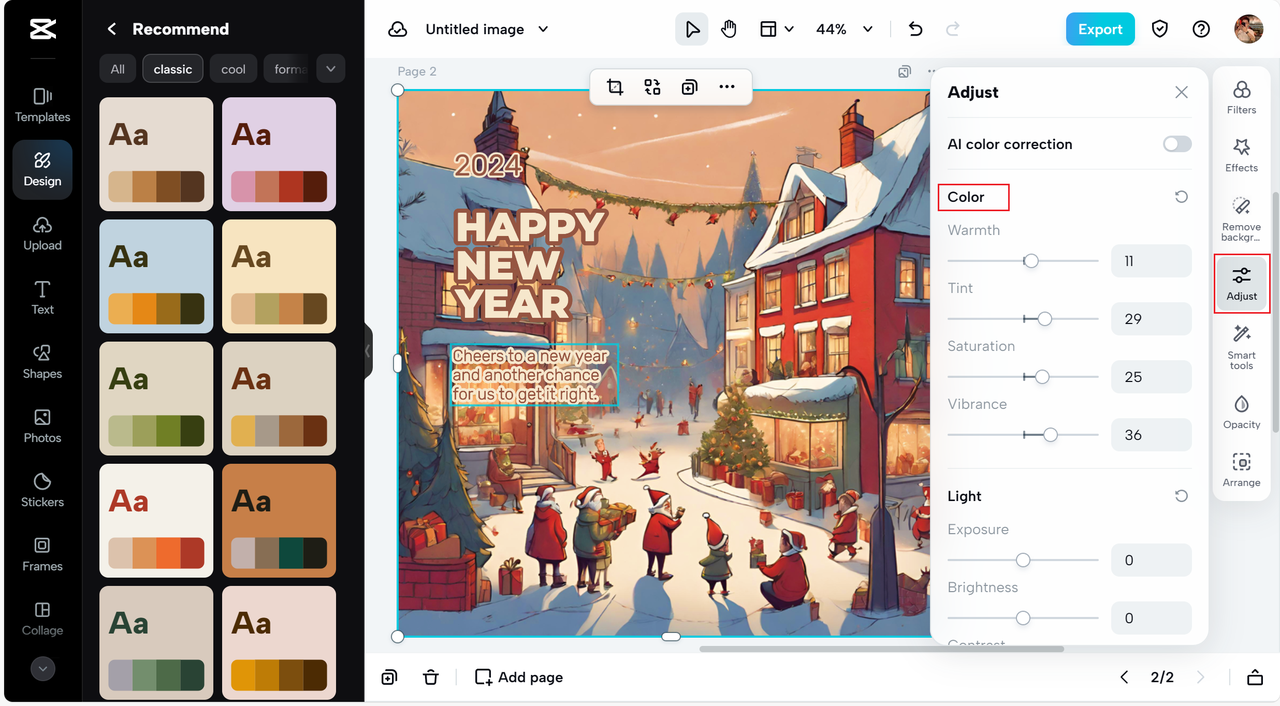
Task: Click the CapCut logo icon
Action: [x=42, y=30]
